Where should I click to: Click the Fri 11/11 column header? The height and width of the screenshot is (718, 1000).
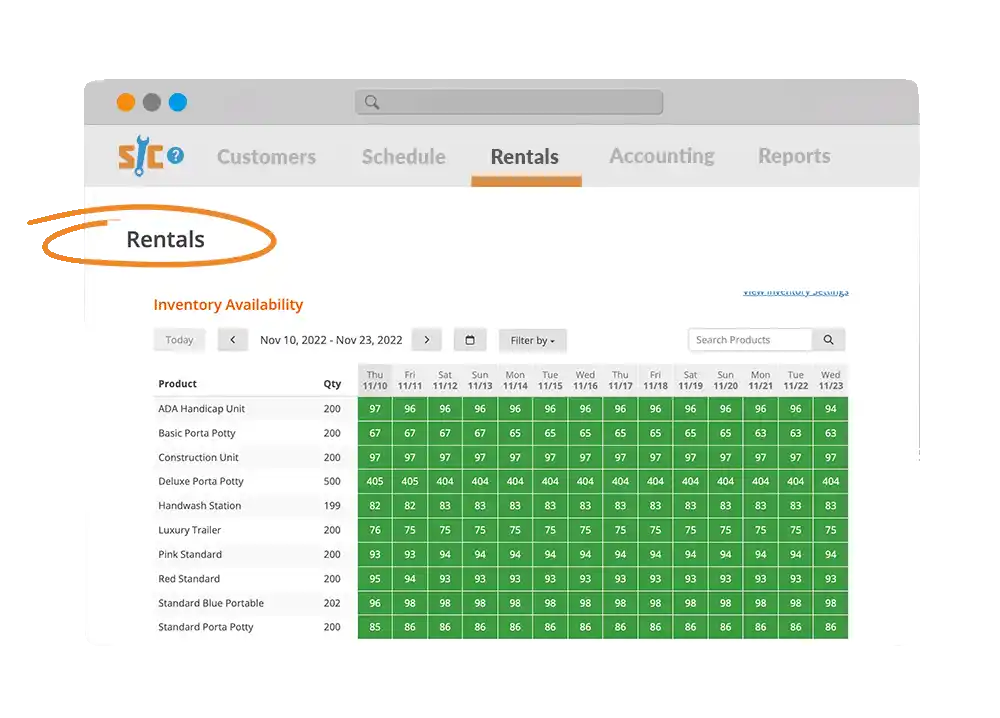point(410,380)
